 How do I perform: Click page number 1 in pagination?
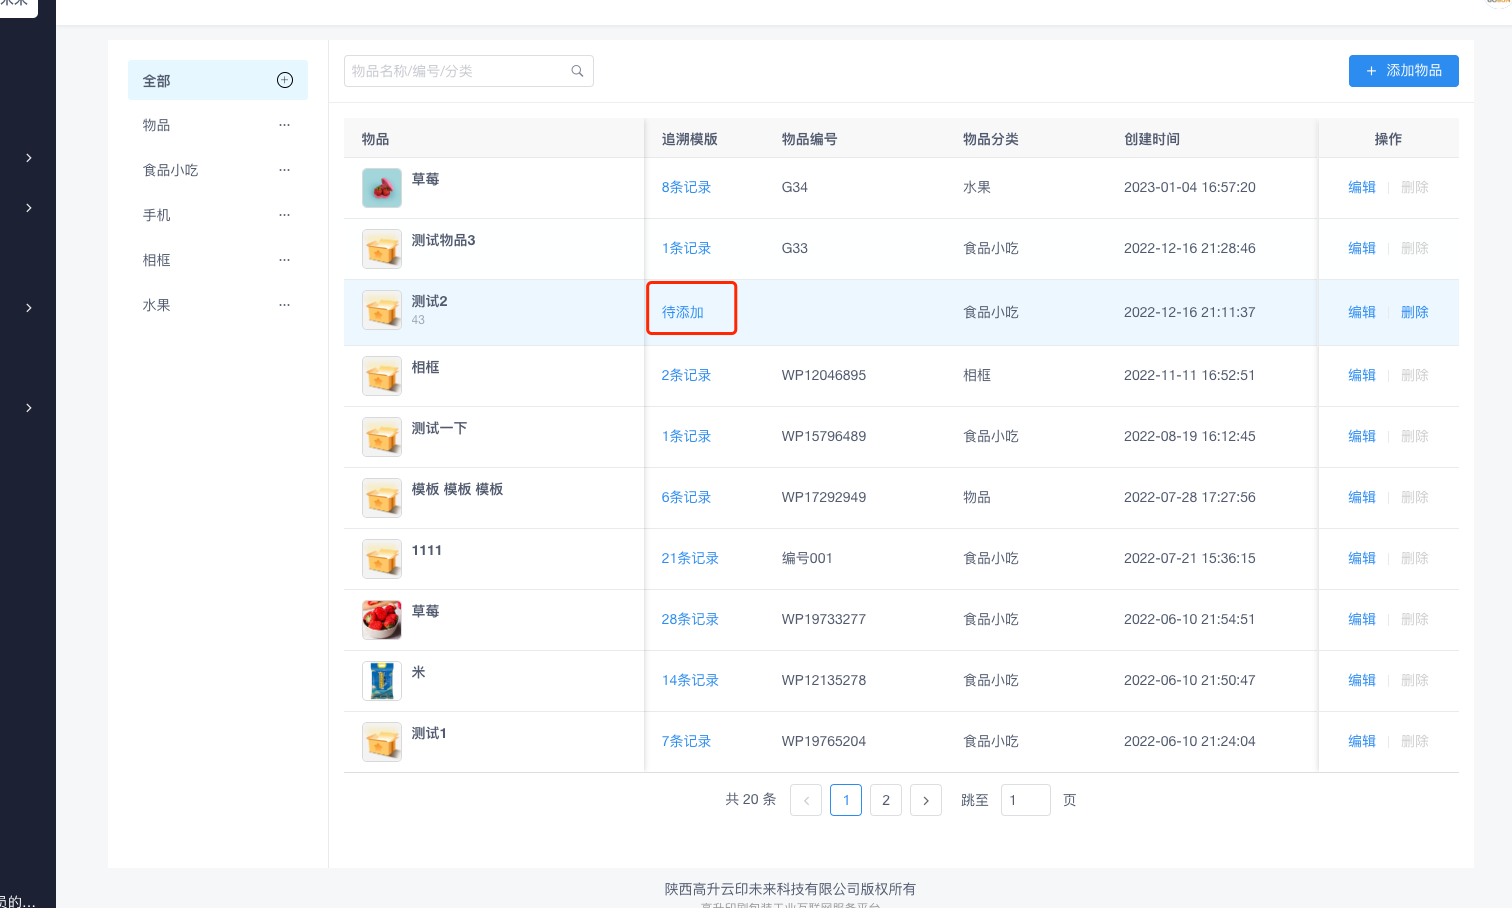(x=846, y=800)
